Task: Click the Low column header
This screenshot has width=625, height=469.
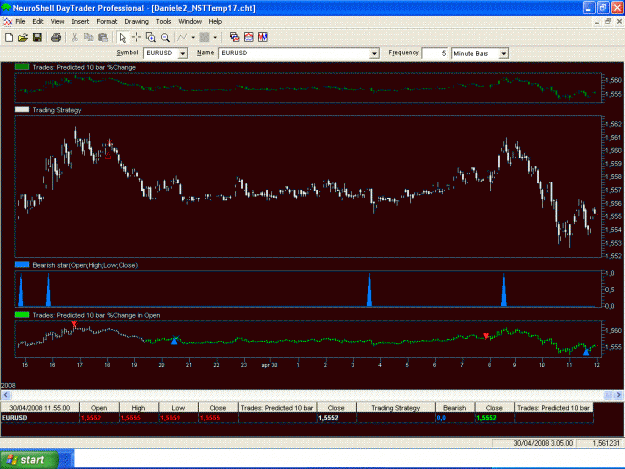Action: (x=178, y=408)
